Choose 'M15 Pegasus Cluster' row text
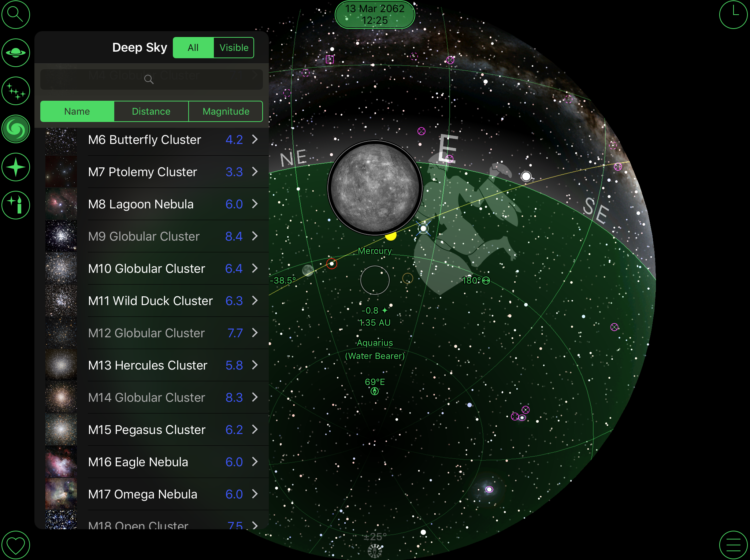Image resolution: width=750 pixels, height=560 pixels. tap(147, 430)
